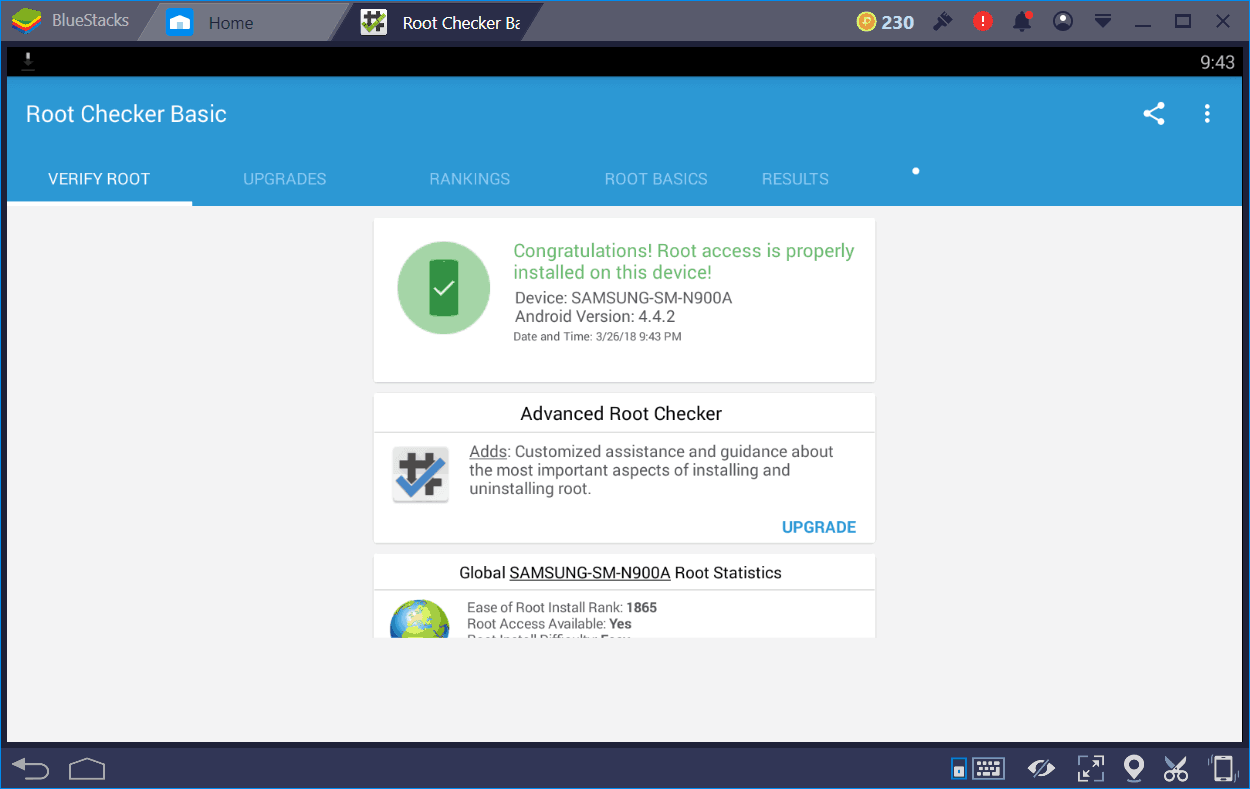Click the download notification icon in status bar

(x=28, y=61)
